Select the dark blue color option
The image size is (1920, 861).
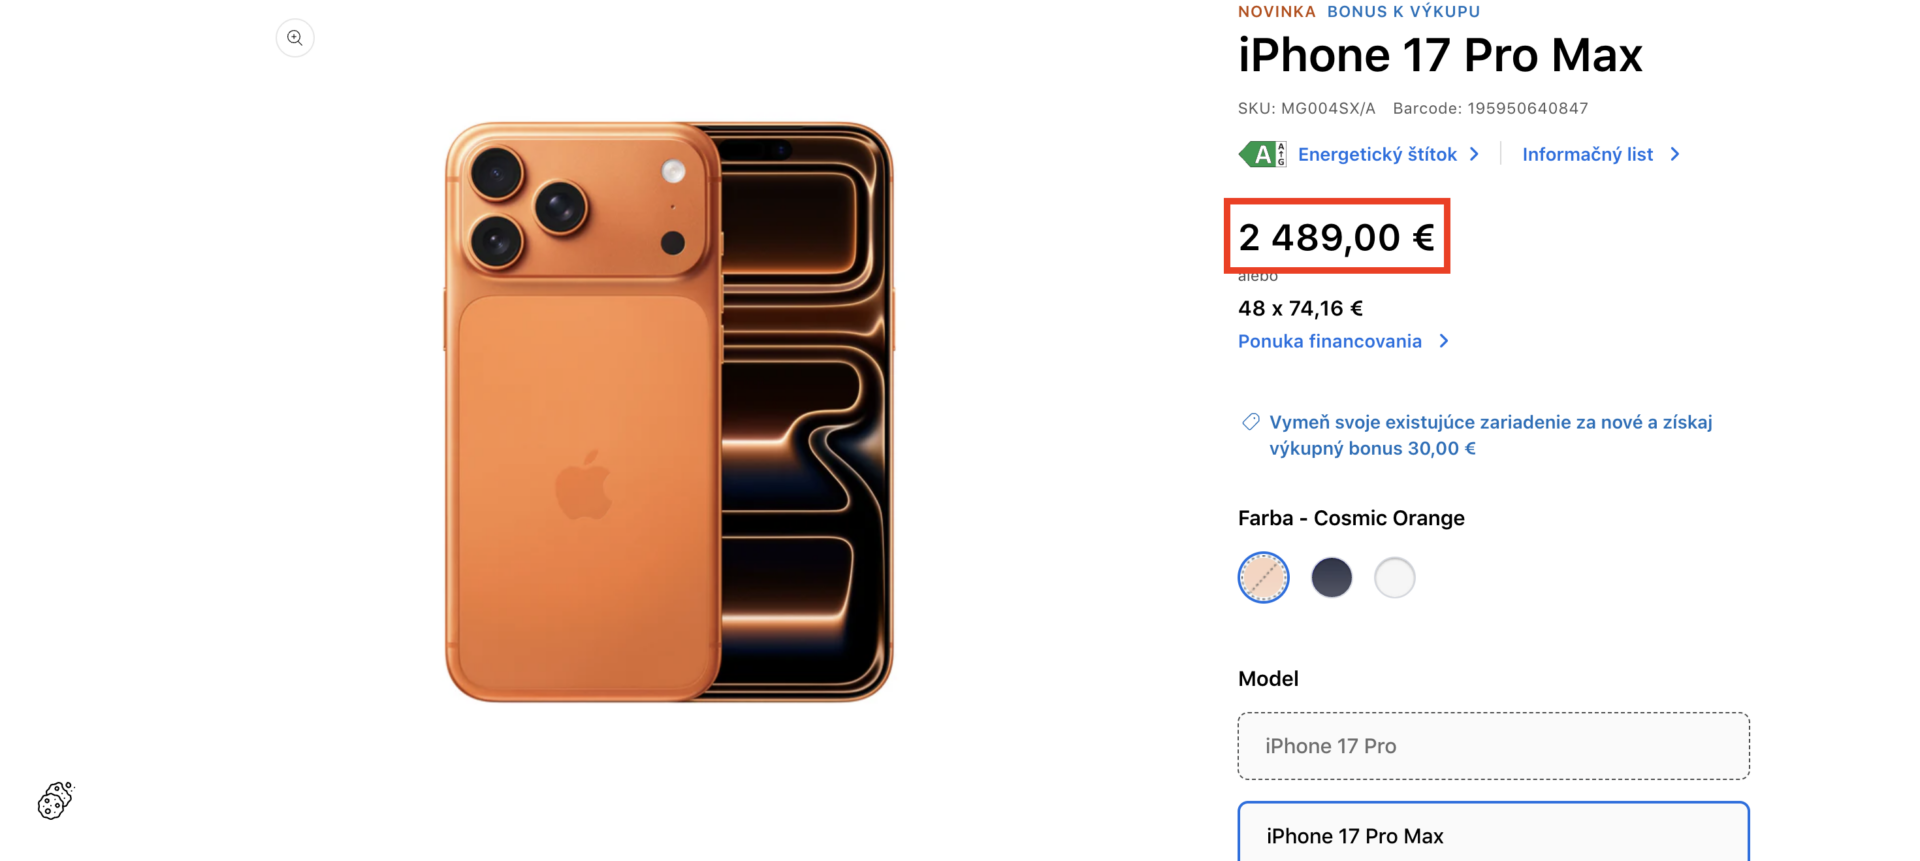(x=1330, y=577)
